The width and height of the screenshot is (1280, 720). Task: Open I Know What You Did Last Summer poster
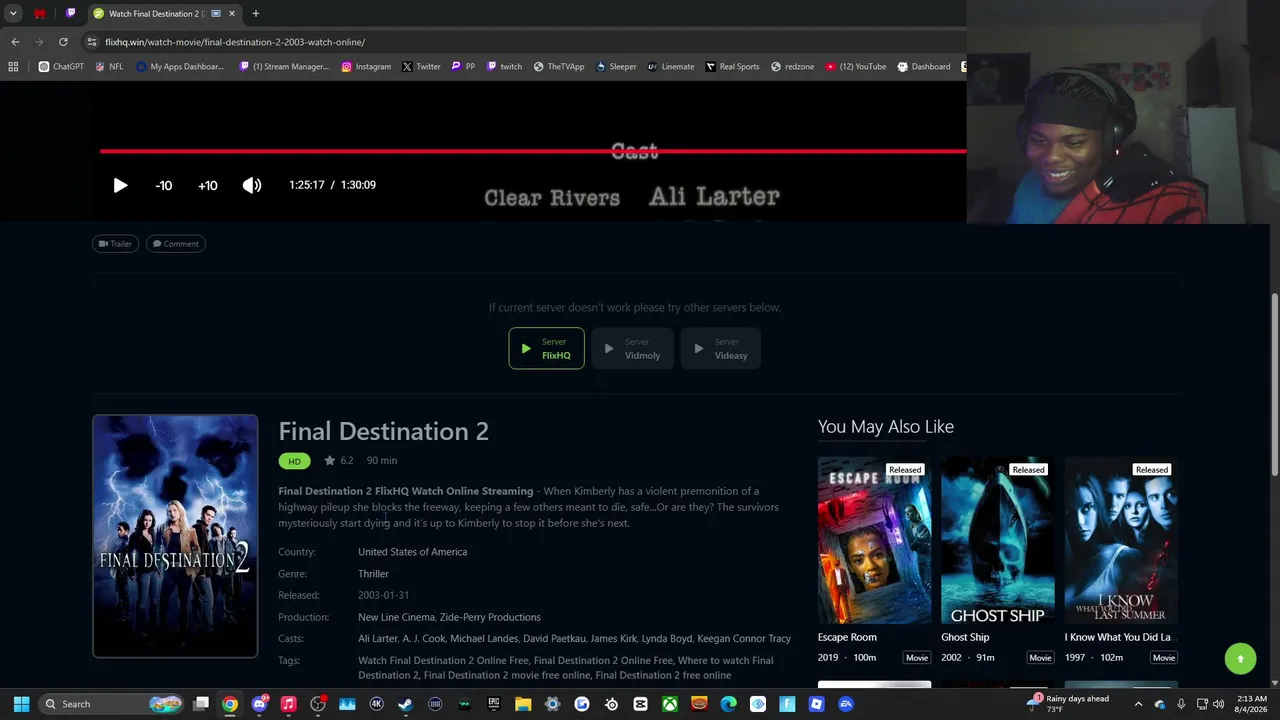1121,540
